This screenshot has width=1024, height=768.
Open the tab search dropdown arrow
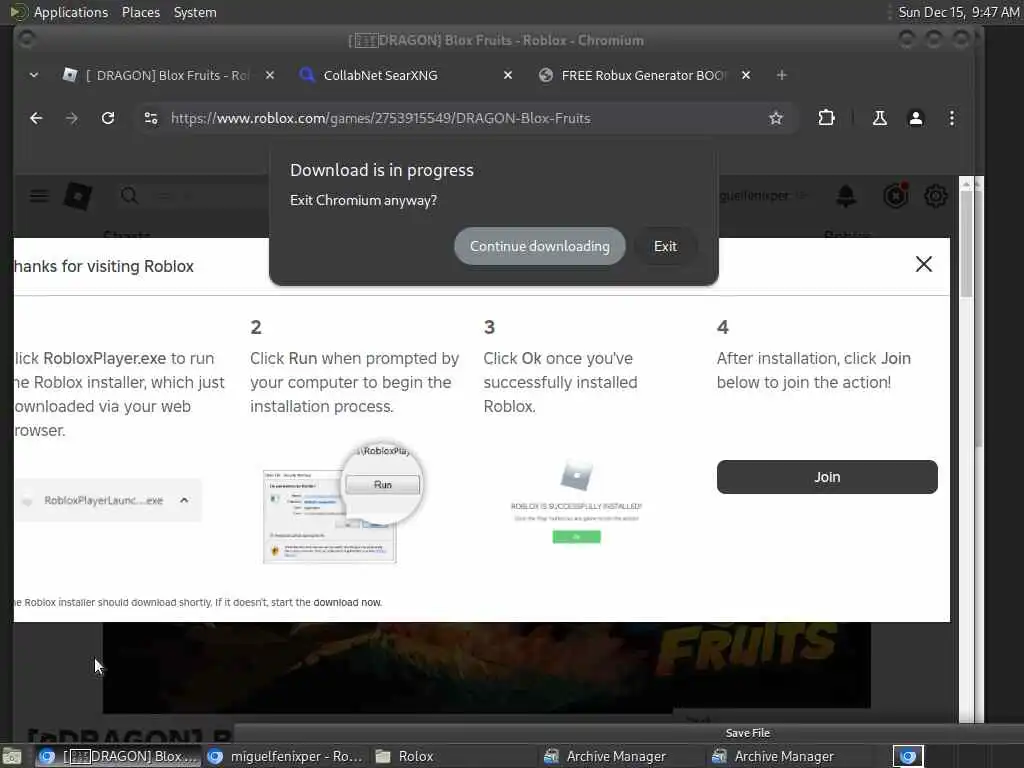(34, 75)
